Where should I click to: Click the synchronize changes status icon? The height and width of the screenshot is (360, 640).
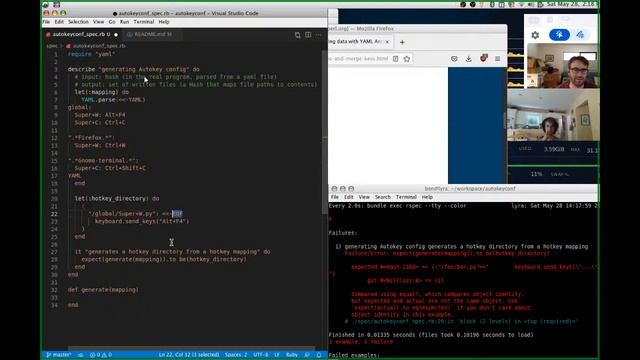coord(81,355)
